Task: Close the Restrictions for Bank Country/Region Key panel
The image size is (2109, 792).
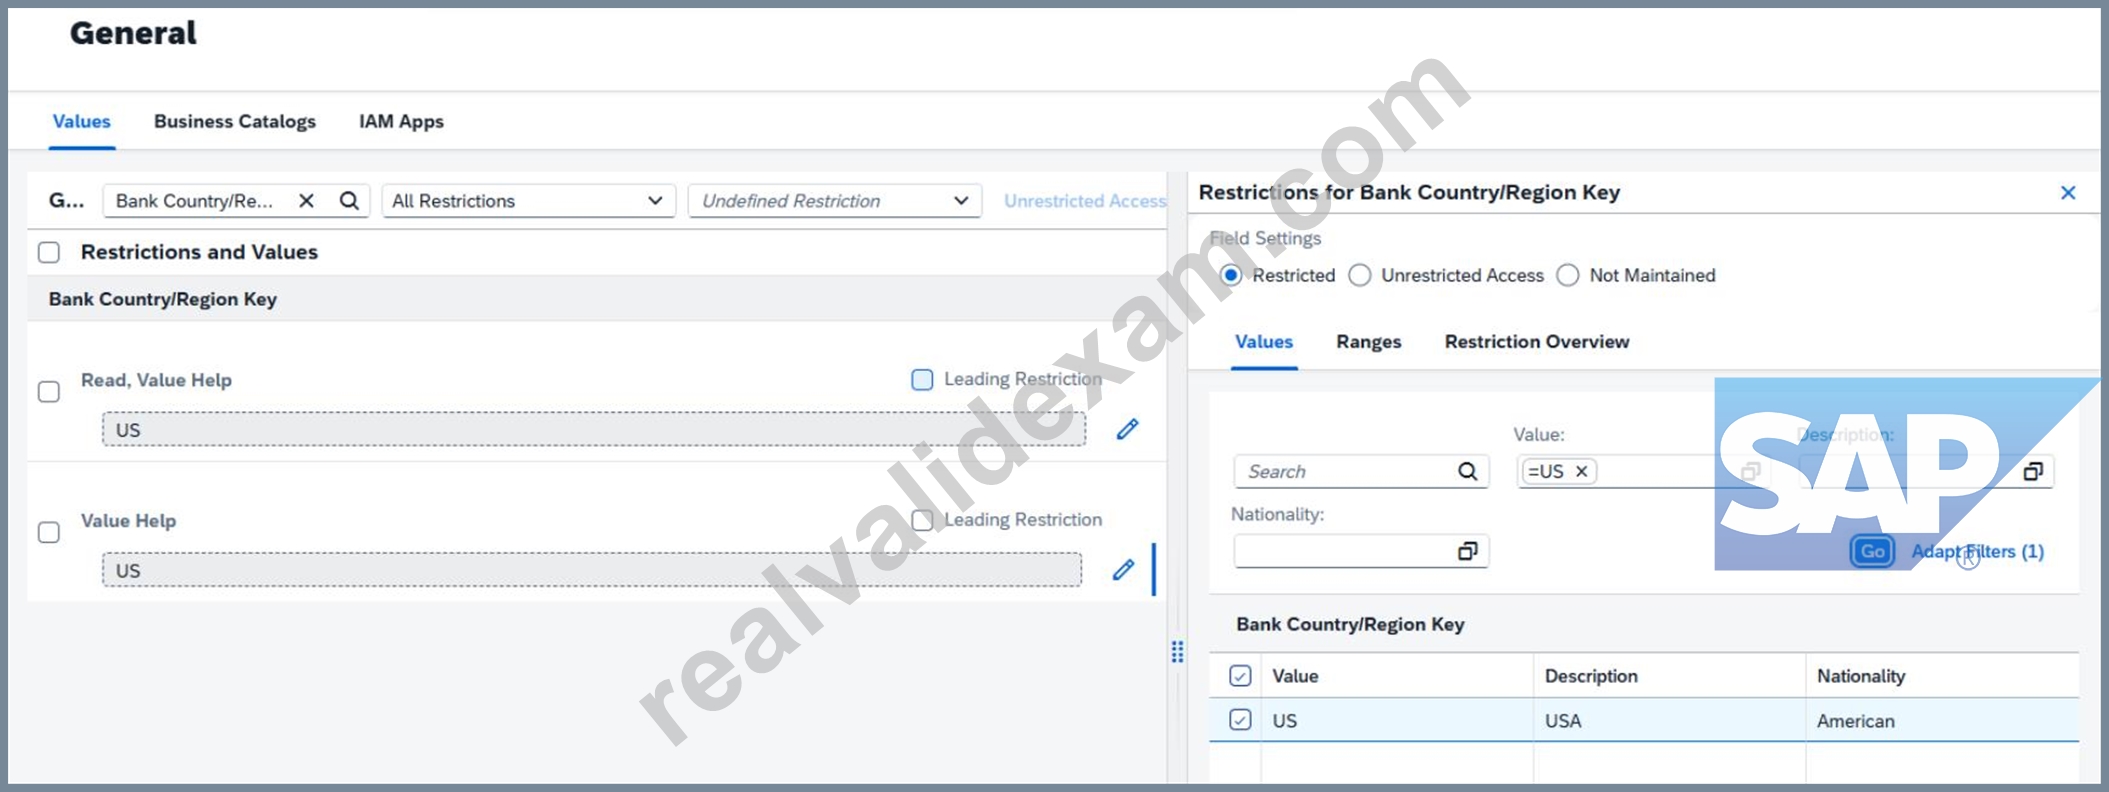Action: point(2068,192)
